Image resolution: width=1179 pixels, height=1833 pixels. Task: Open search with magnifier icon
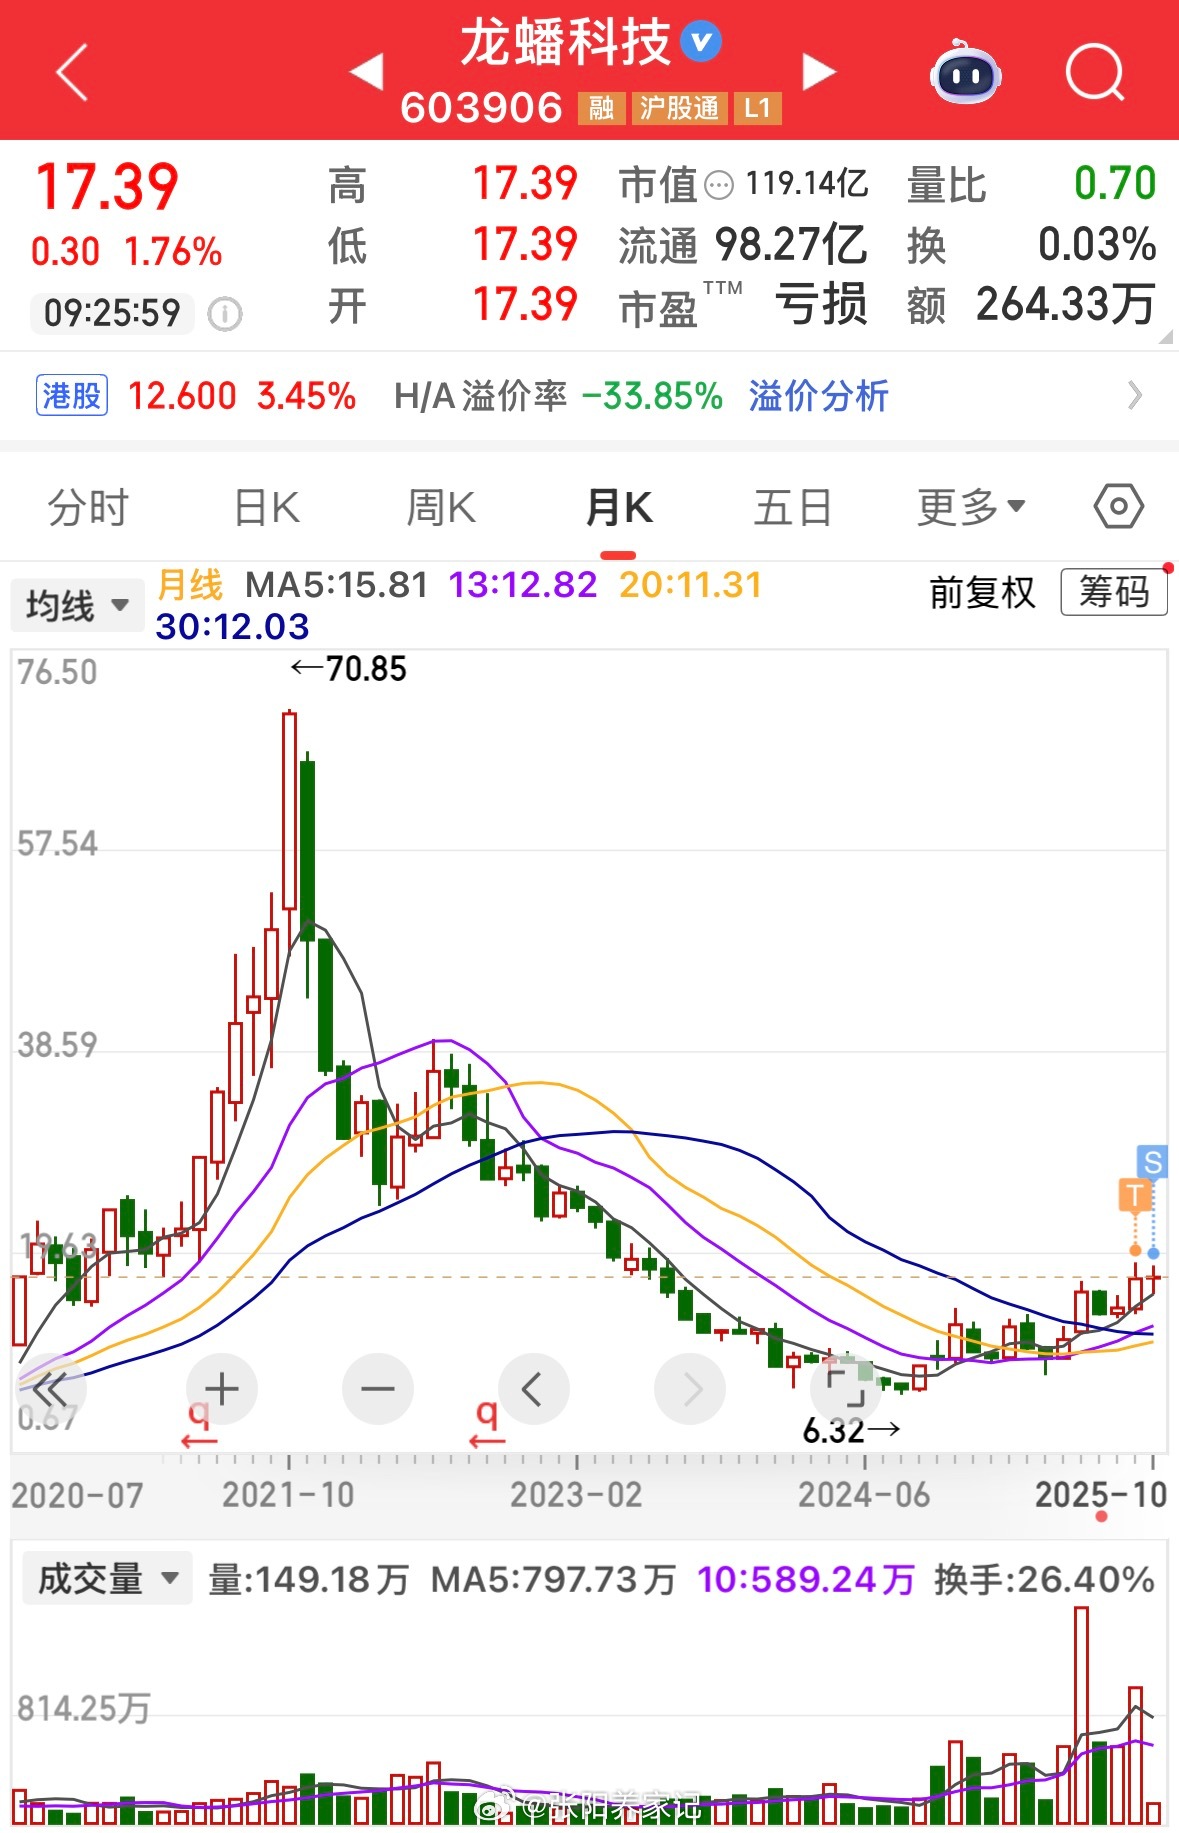click(x=1095, y=72)
